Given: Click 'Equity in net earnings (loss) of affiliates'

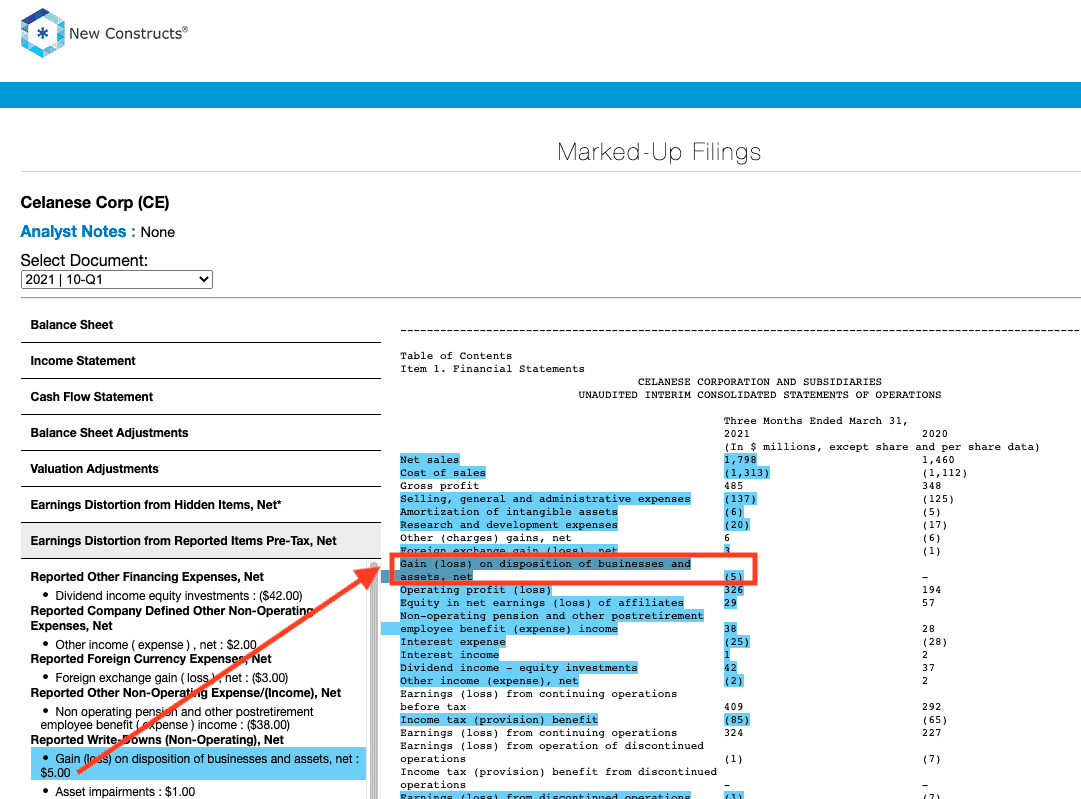Looking at the screenshot, I should 542,603.
